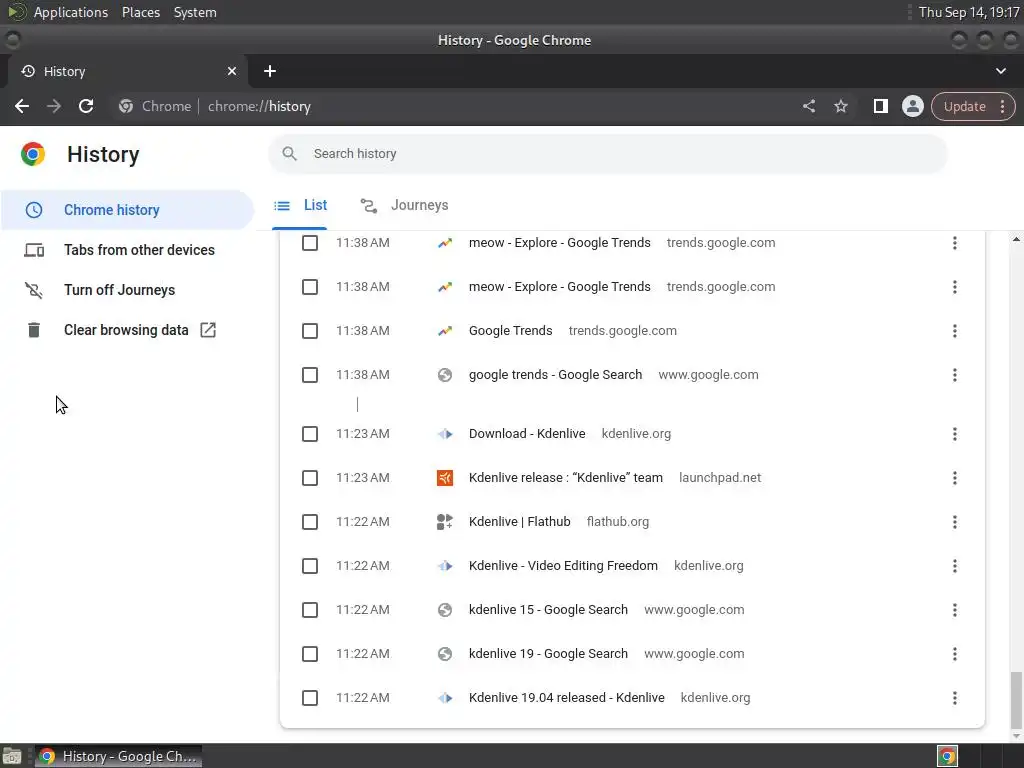The width and height of the screenshot is (1024, 768).
Task: Open Chrome three-dot menu beside Update
Action: 1002,106
